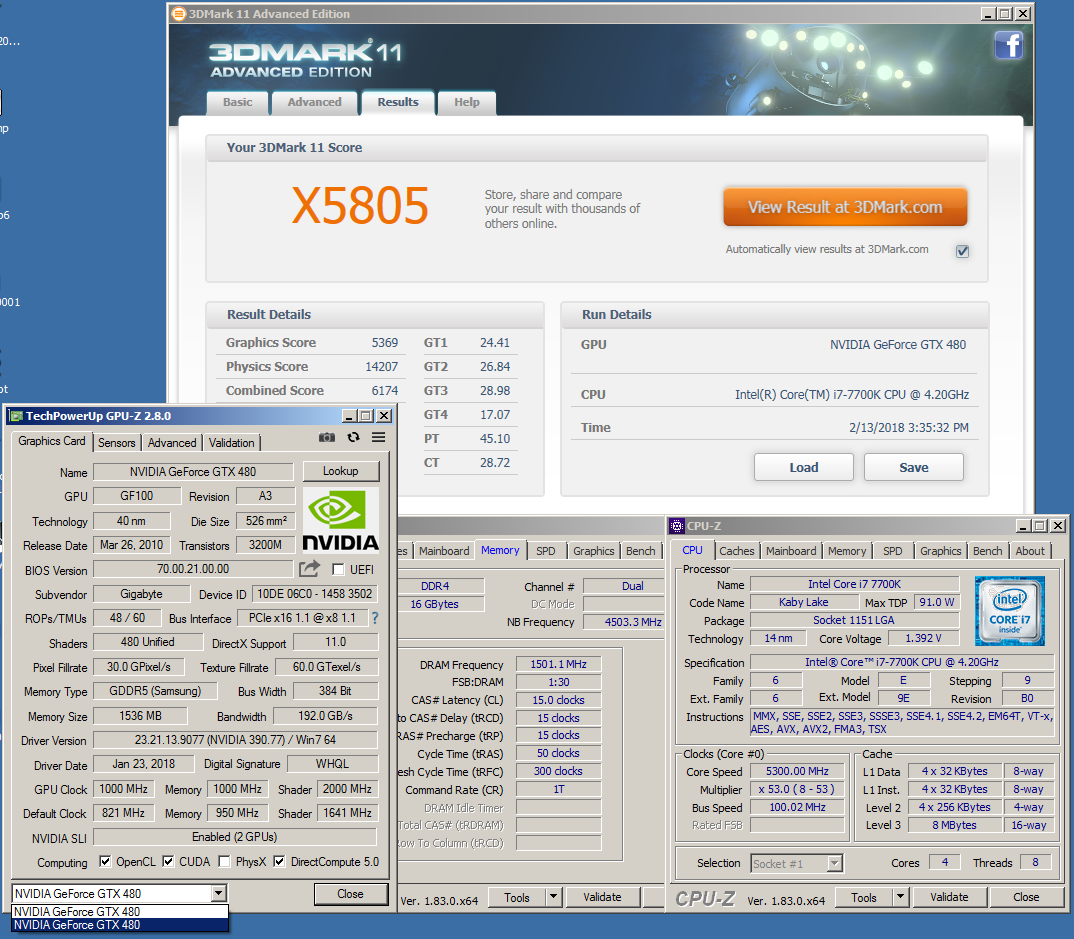Toggle the DirectCompute 5.0 checkbox
This screenshot has width=1074, height=939.
tap(279, 862)
